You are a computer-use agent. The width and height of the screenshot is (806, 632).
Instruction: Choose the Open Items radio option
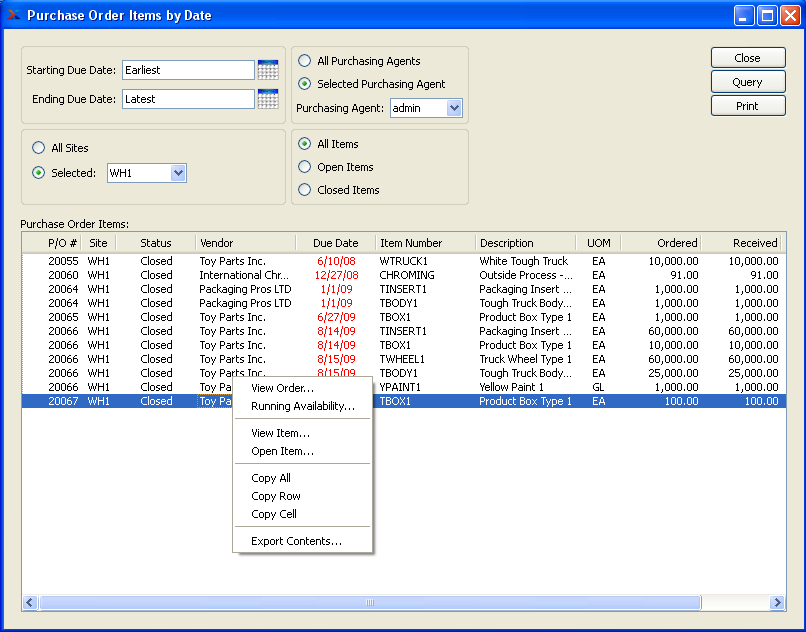[305, 167]
